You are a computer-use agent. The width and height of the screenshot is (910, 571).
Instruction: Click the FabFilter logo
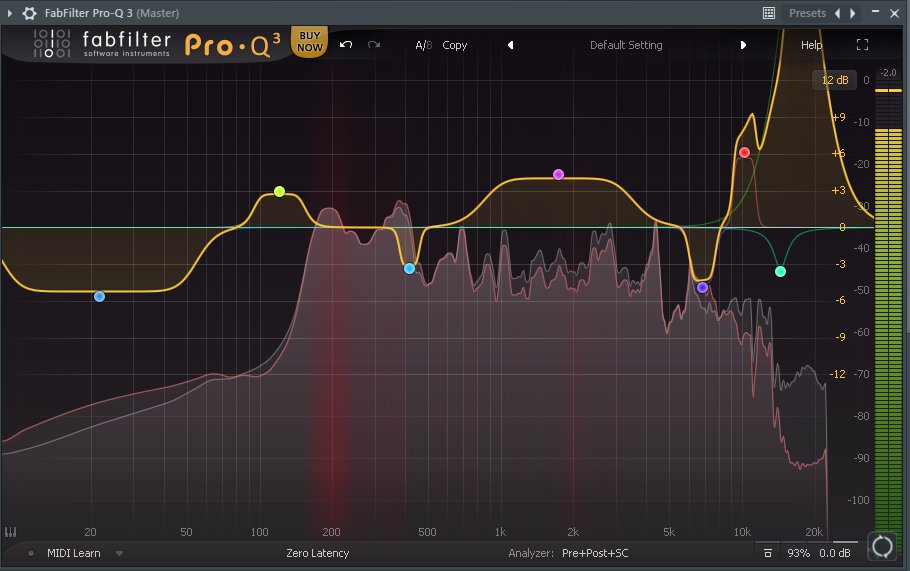pyautogui.click(x=102, y=44)
